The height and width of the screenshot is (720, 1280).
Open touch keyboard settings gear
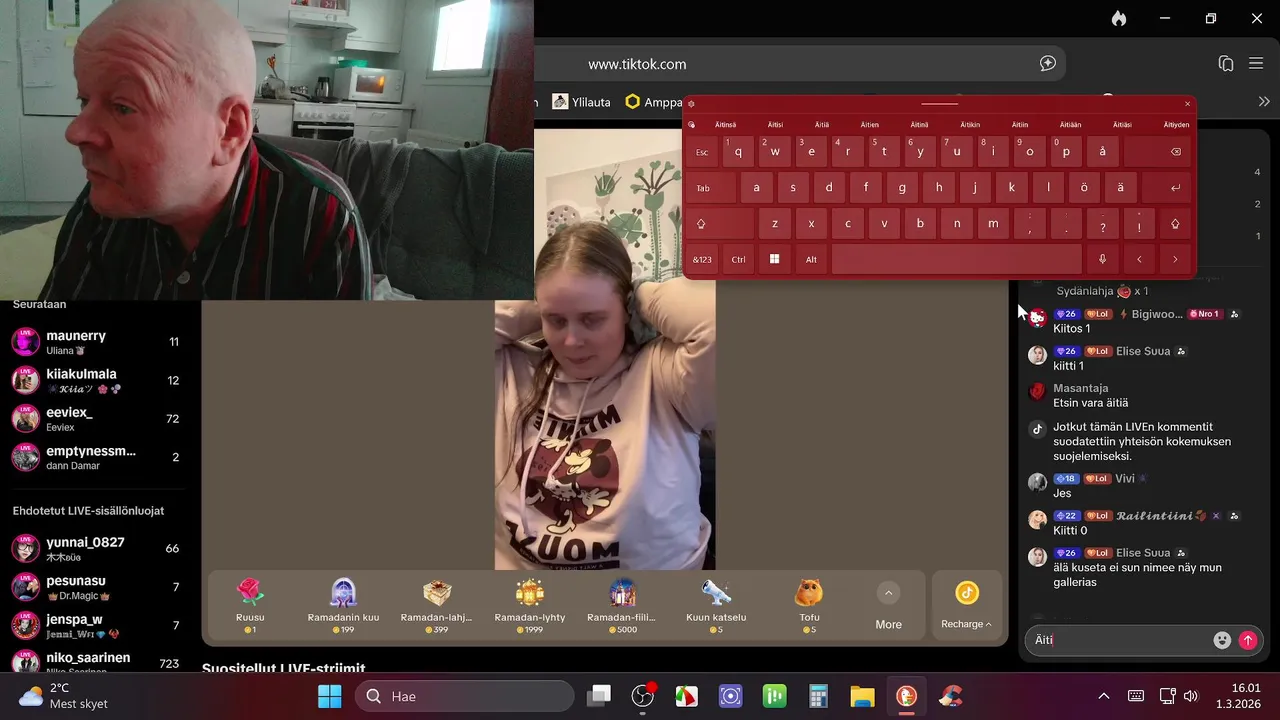pos(692,103)
